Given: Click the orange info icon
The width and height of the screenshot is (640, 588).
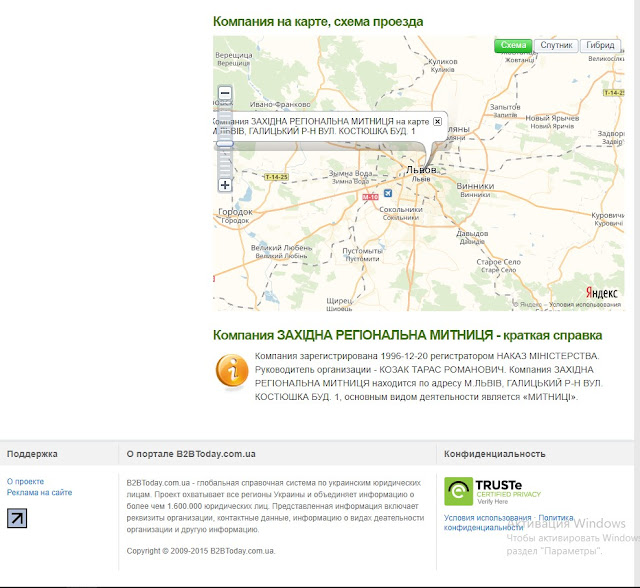Looking at the screenshot, I should tap(232, 371).
